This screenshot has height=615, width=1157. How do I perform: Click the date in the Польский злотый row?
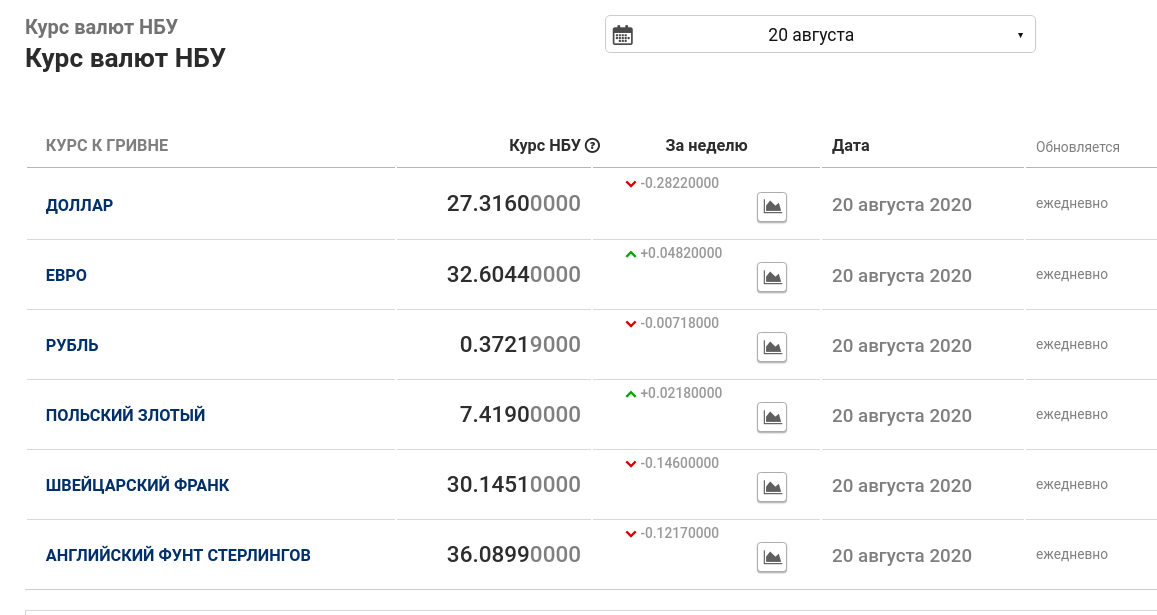point(902,416)
